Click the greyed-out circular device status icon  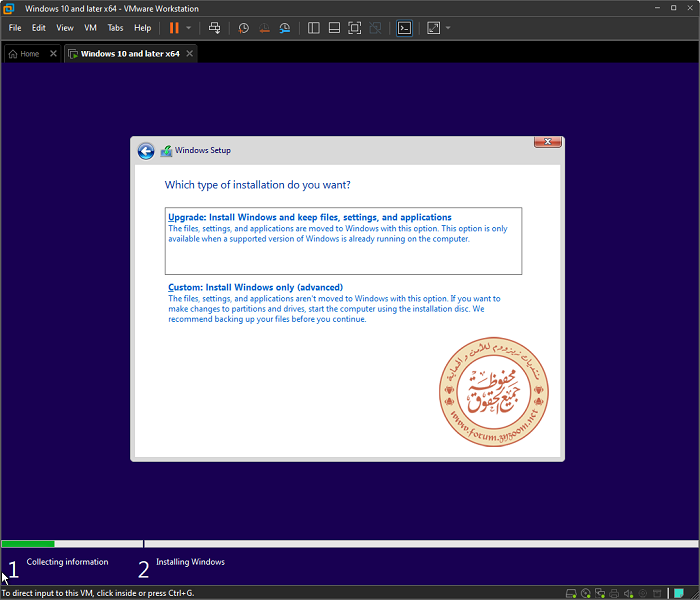click(643, 593)
